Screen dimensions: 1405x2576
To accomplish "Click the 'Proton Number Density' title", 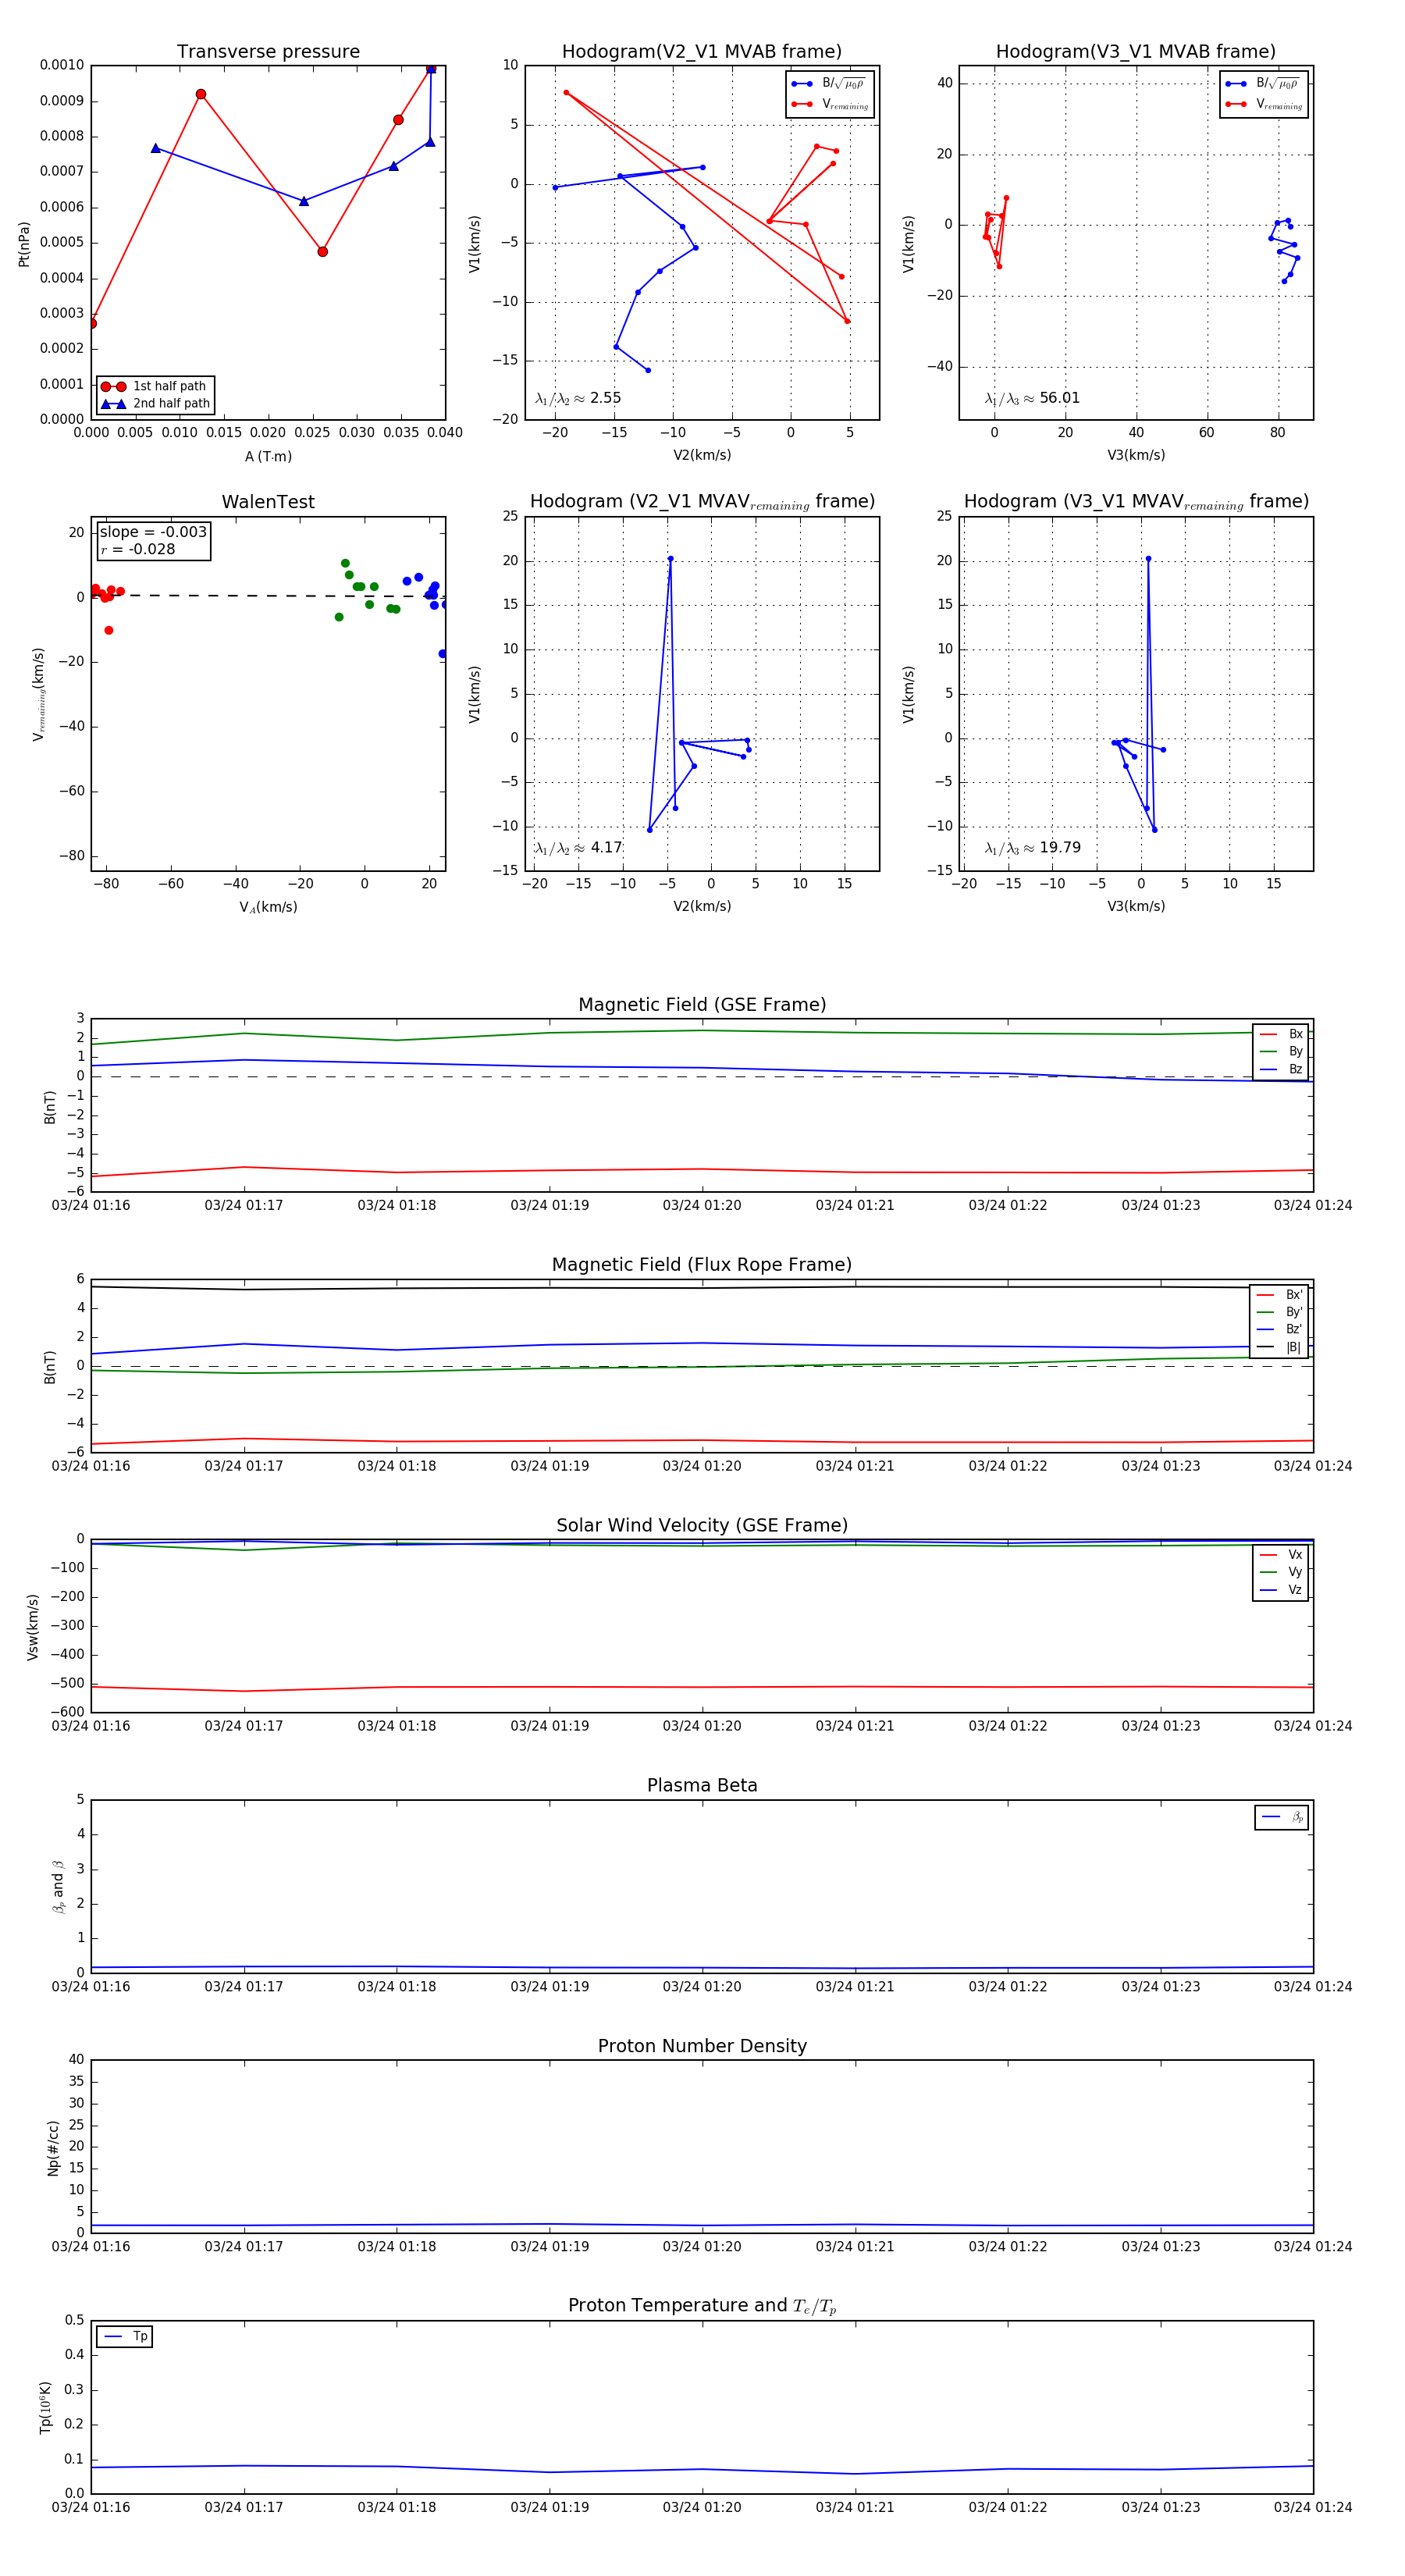I will pyautogui.click(x=702, y=2046).
